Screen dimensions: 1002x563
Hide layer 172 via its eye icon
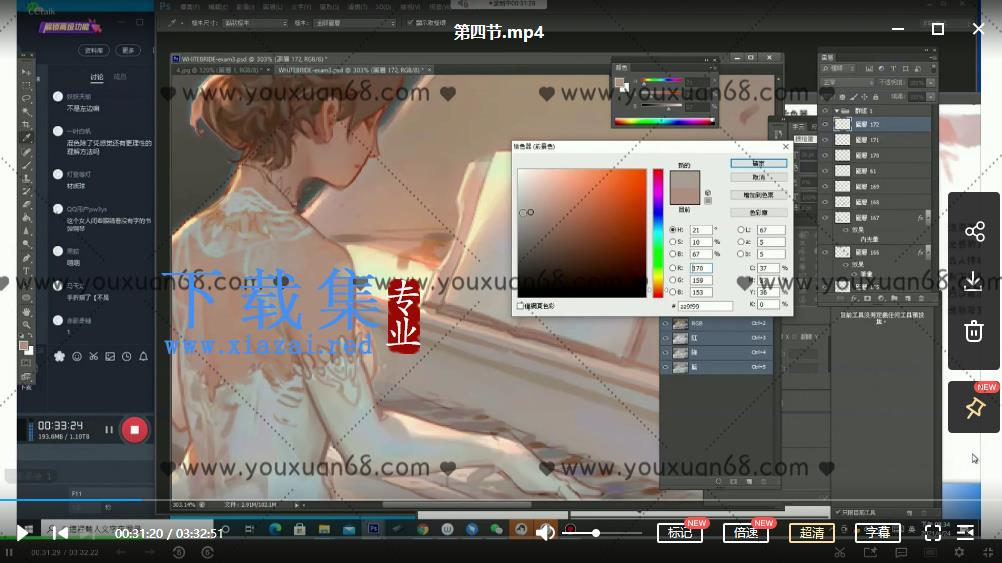[x=825, y=125]
